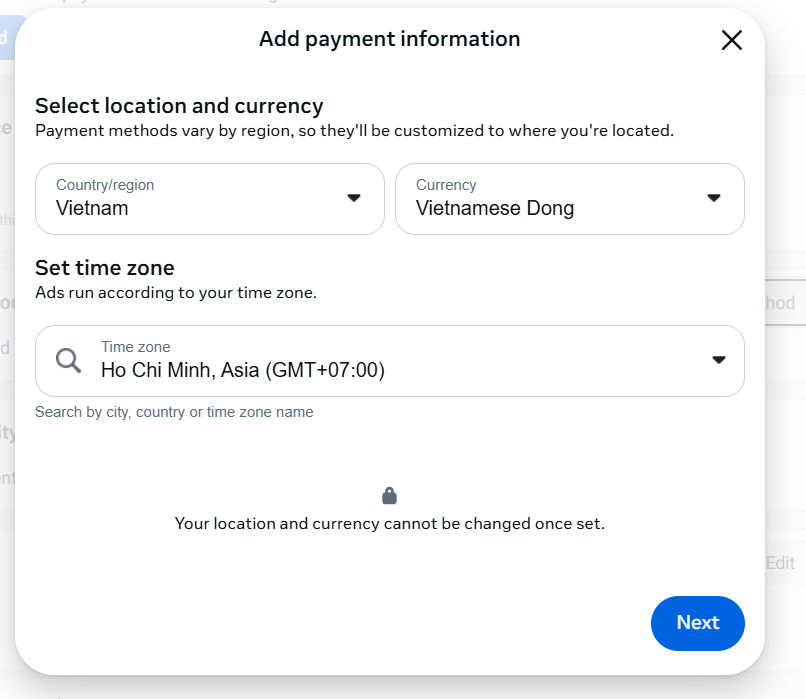Expand the Country/region dropdown arrow

tap(353, 198)
